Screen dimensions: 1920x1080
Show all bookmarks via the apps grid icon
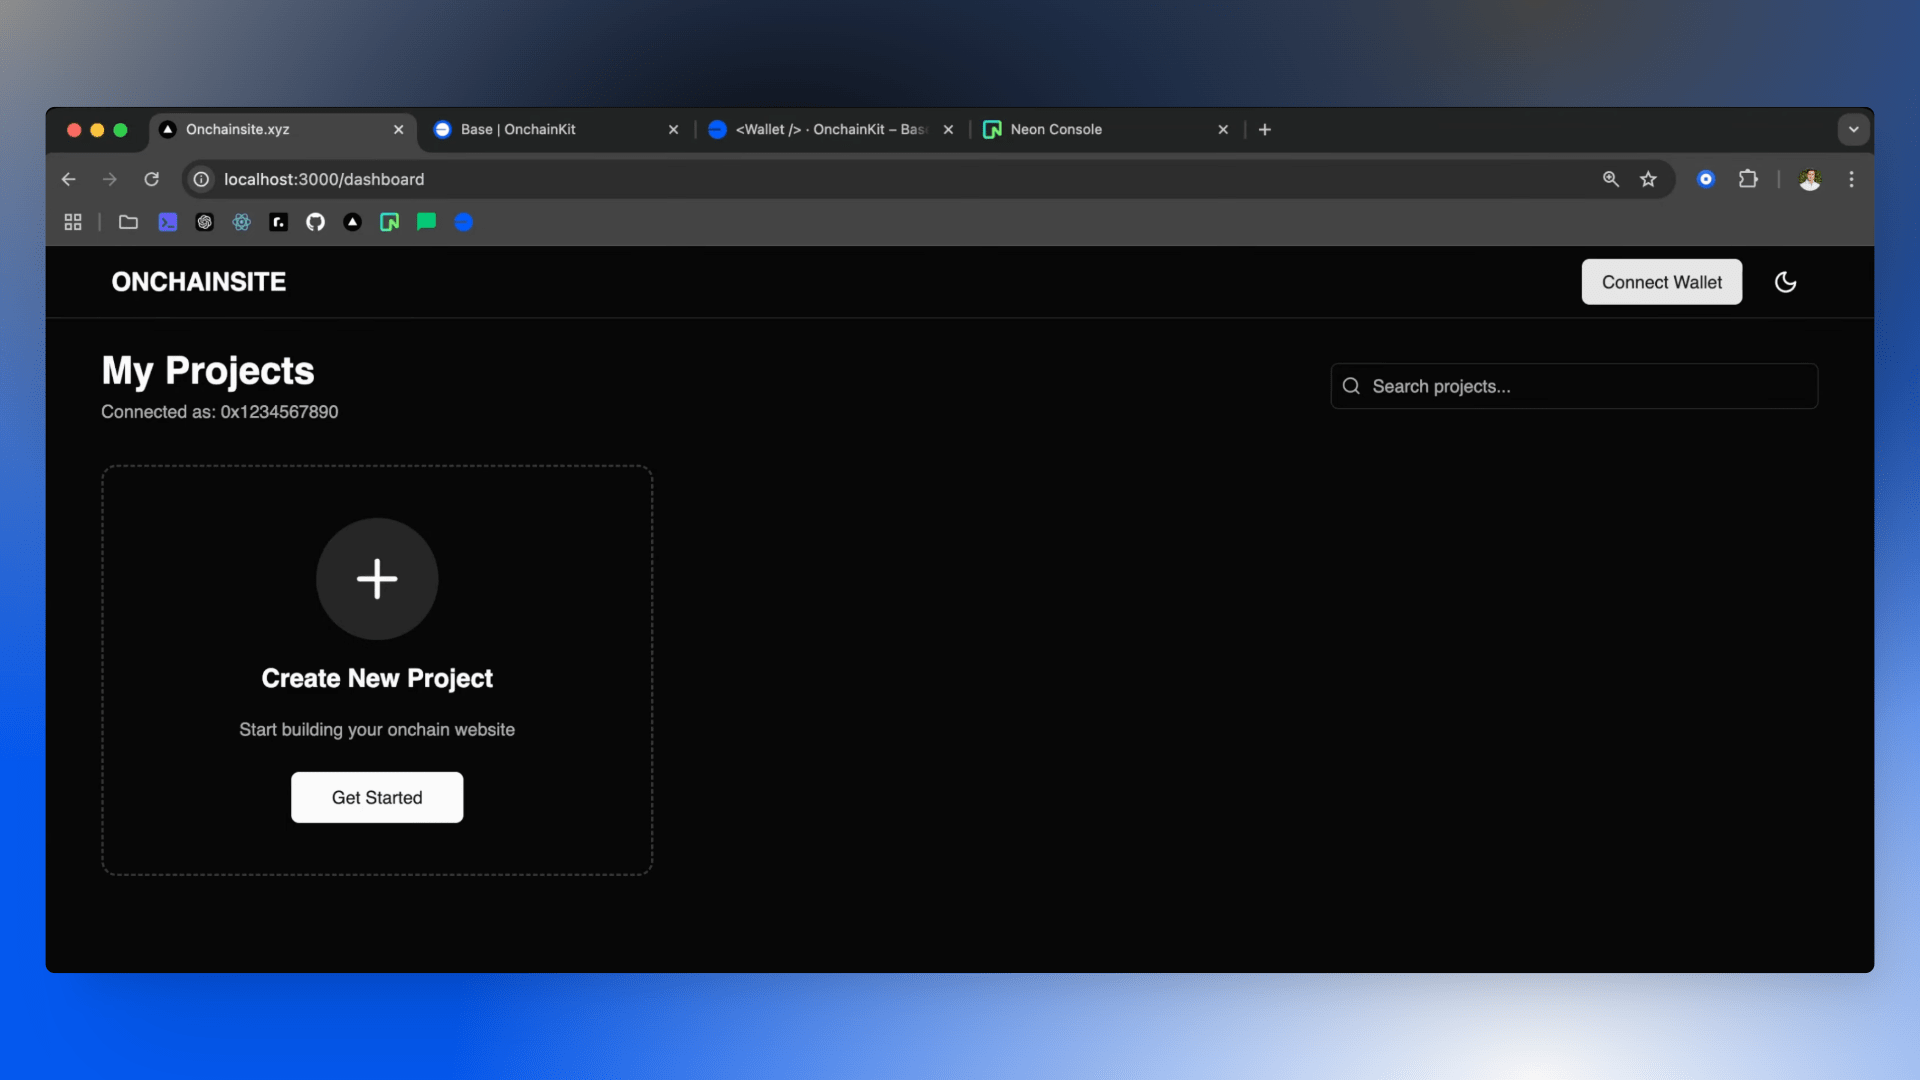click(x=72, y=222)
